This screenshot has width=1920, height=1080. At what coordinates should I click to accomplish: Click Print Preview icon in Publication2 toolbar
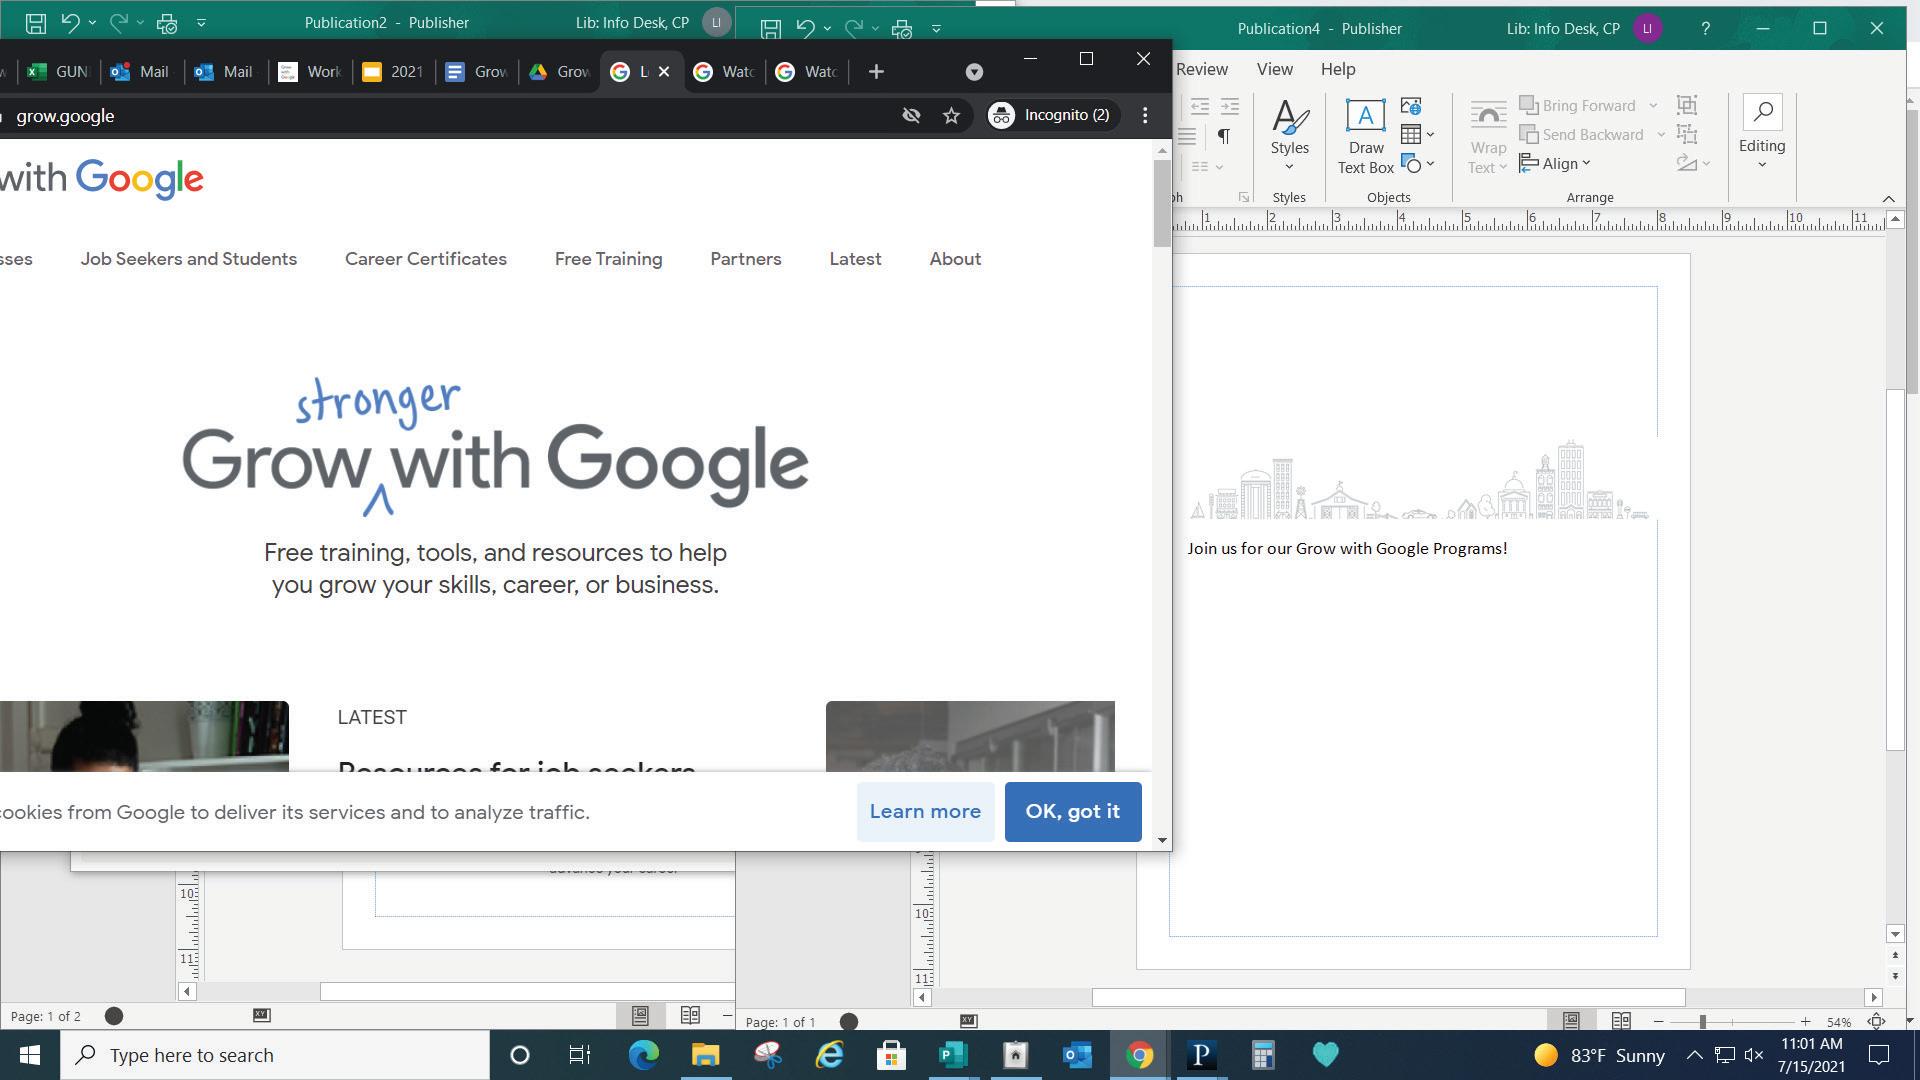[167, 22]
